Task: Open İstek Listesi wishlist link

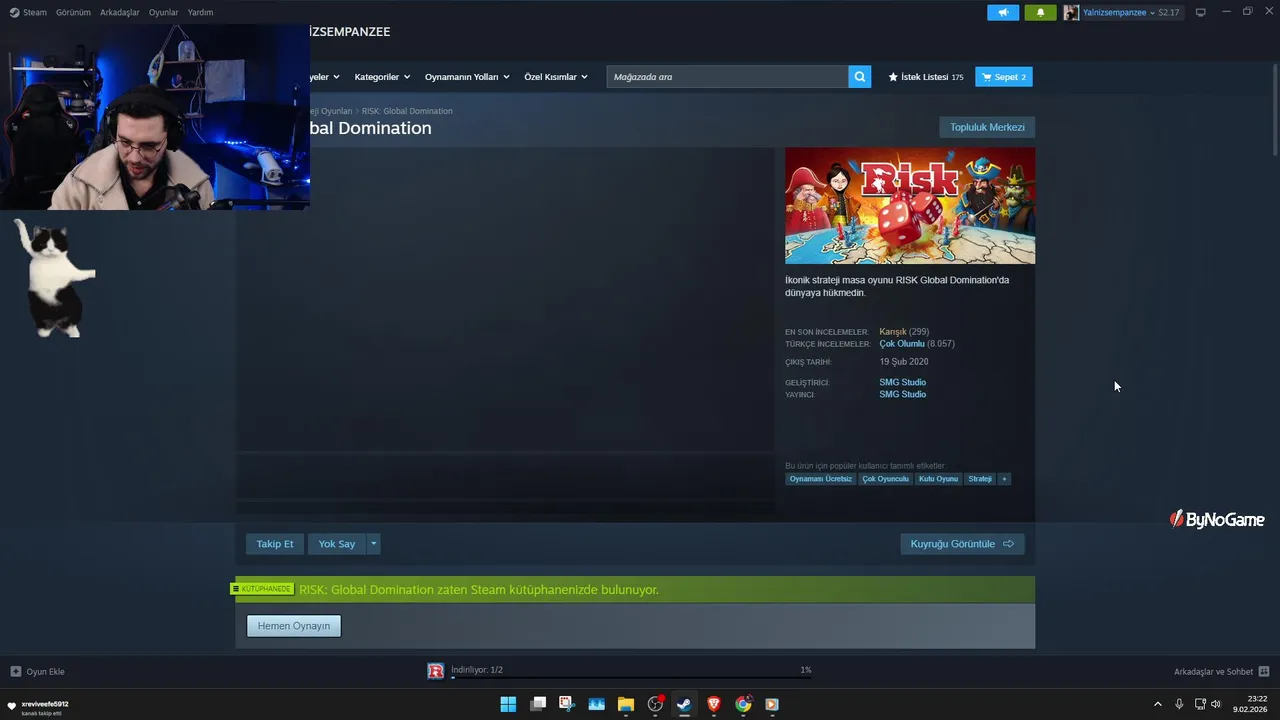Action: click(x=926, y=77)
